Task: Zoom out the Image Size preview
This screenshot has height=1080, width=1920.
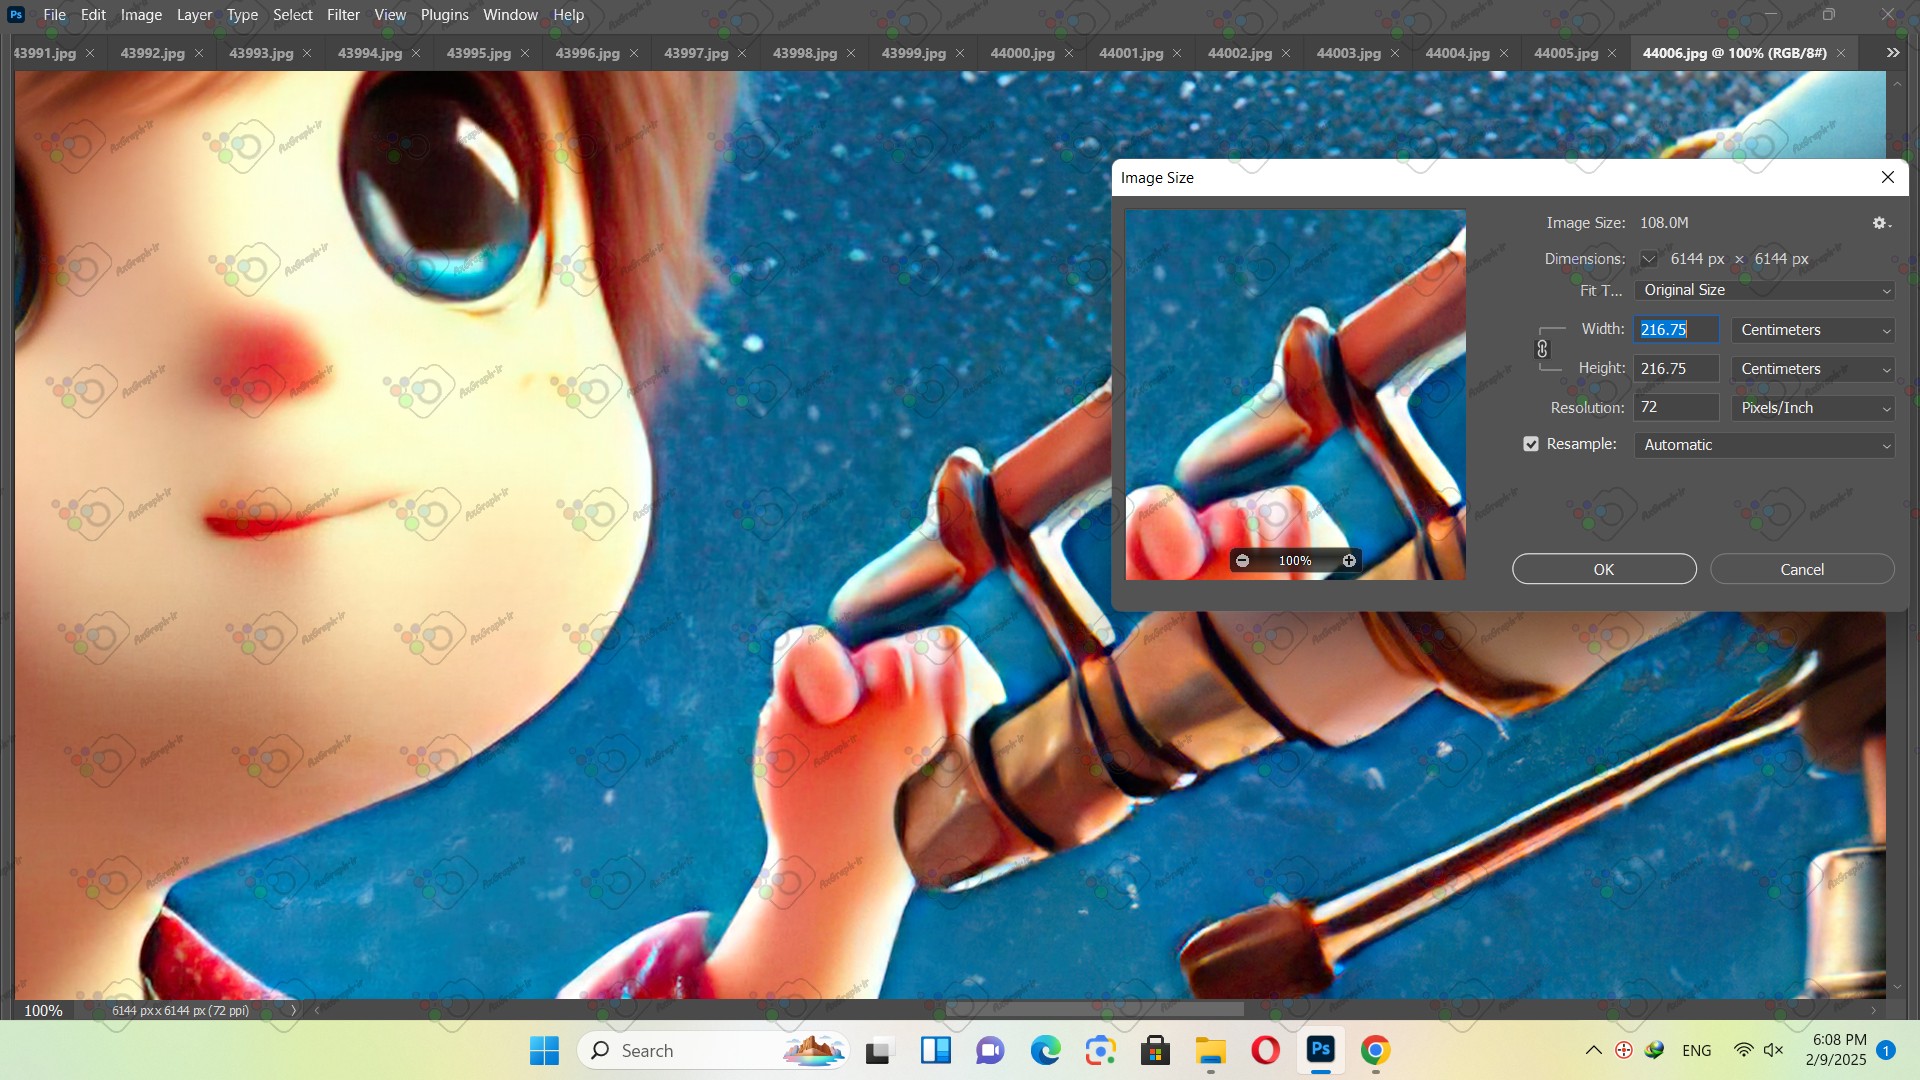Action: coord(1242,561)
